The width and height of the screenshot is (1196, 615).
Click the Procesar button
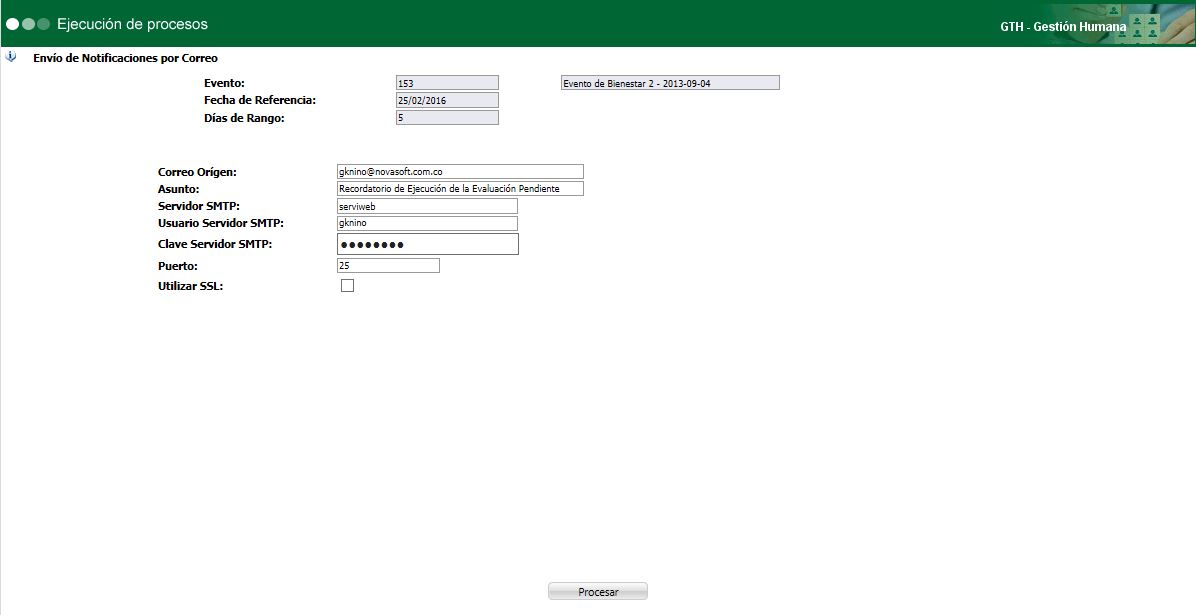point(598,591)
